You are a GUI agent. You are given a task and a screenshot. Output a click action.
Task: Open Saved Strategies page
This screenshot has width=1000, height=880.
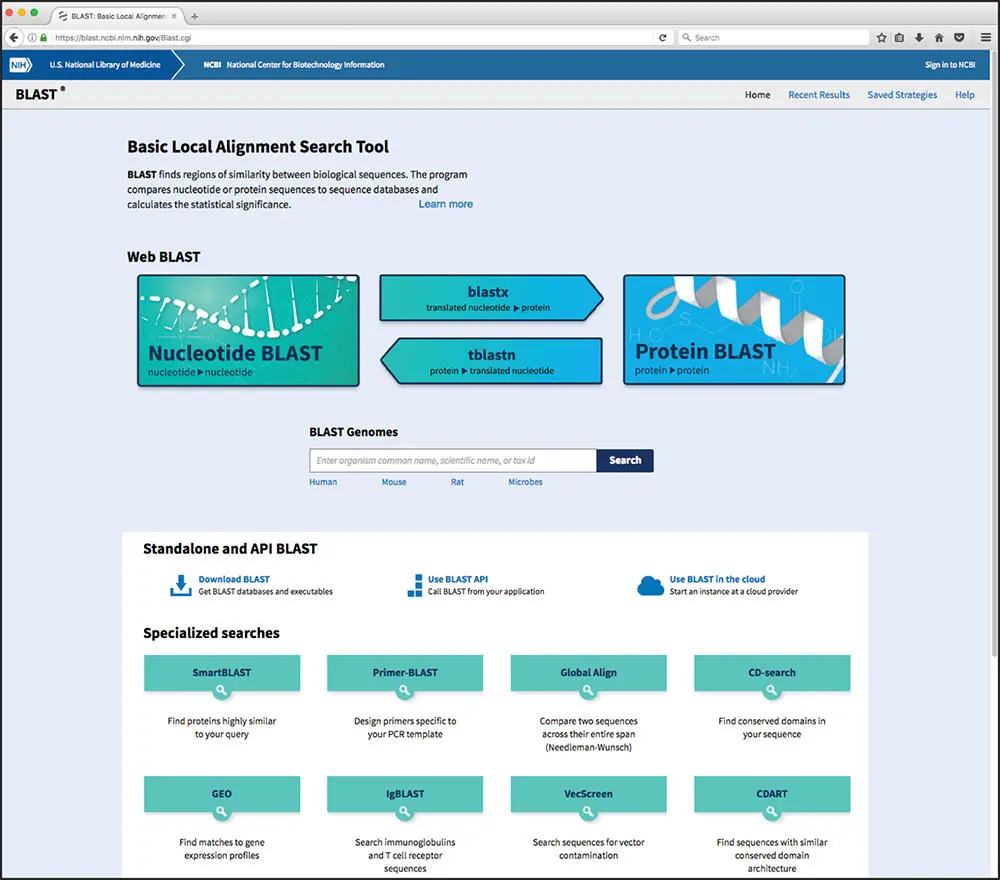pyautogui.click(x=902, y=94)
